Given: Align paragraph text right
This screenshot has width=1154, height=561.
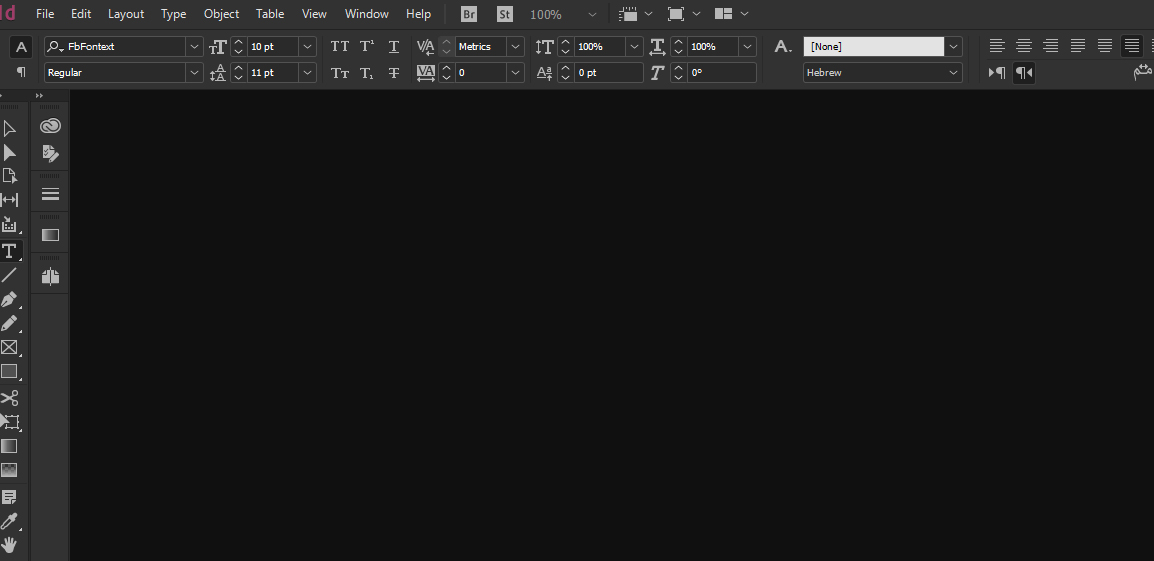Looking at the screenshot, I should [x=1051, y=46].
